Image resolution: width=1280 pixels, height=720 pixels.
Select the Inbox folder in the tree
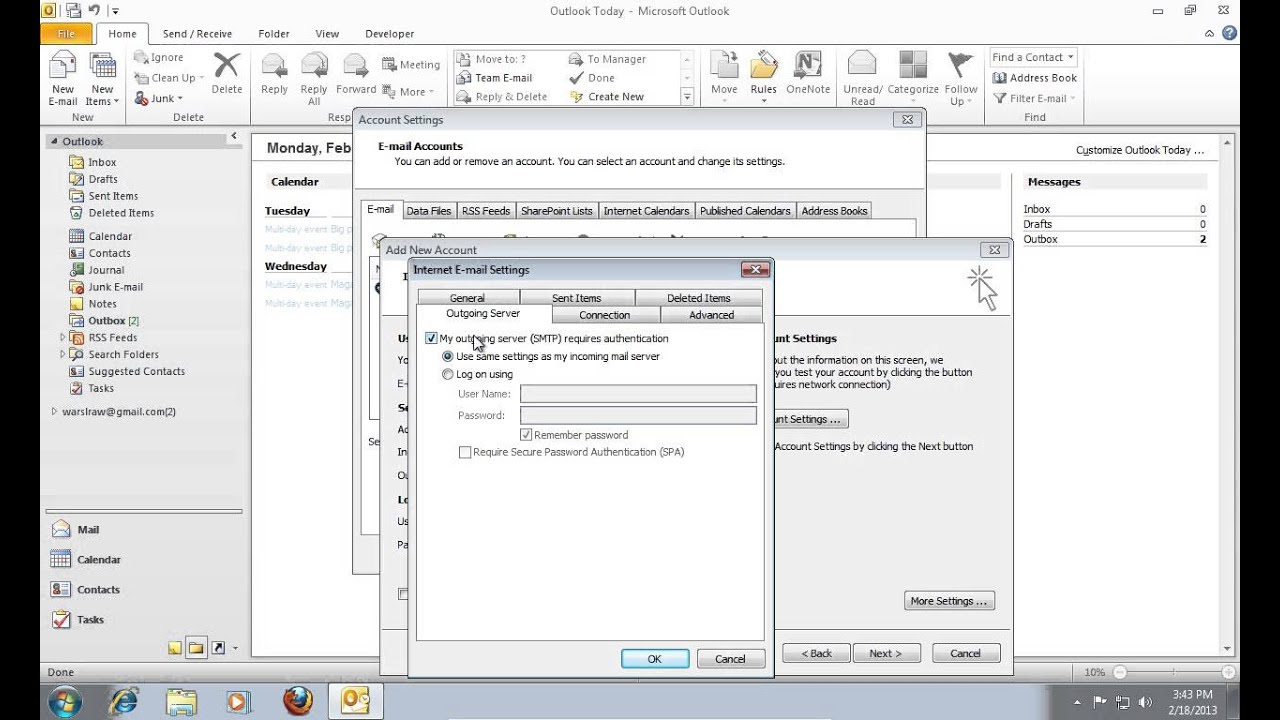point(102,162)
